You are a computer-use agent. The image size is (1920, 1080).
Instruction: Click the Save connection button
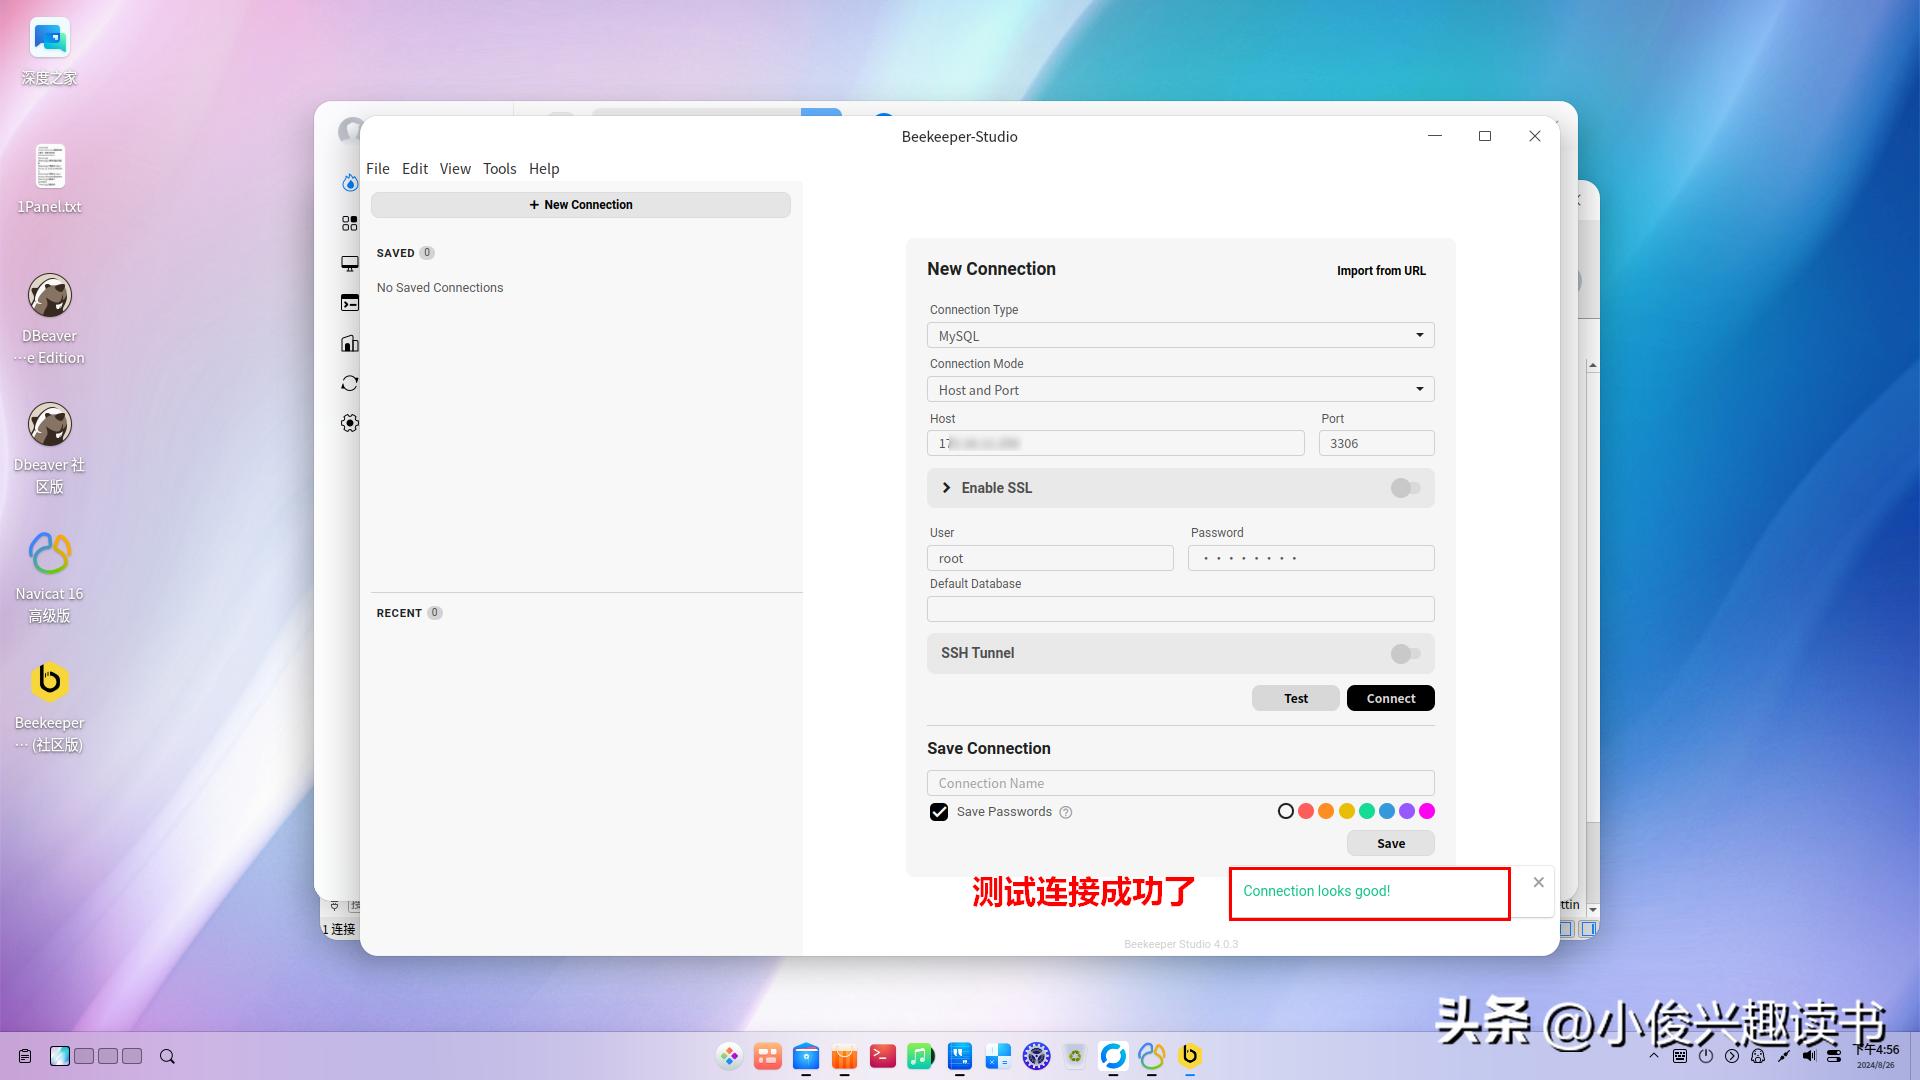point(1390,843)
